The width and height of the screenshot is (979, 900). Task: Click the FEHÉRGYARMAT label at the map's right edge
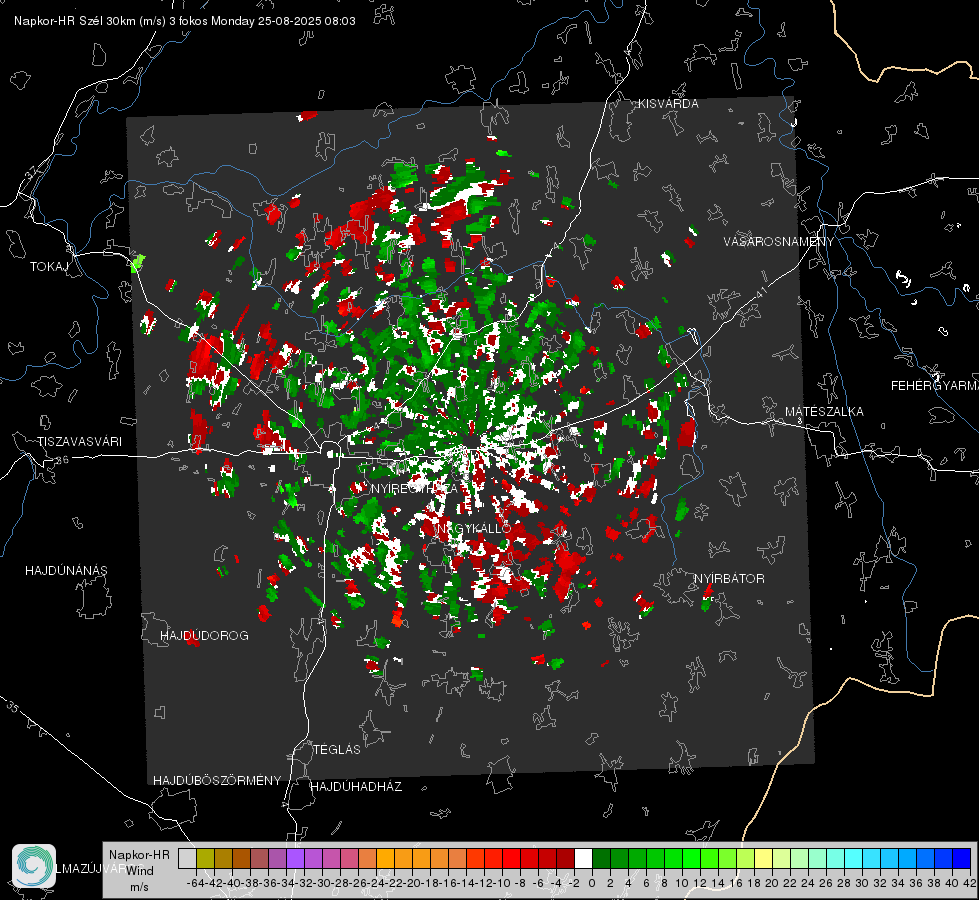[x=934, y=386]
